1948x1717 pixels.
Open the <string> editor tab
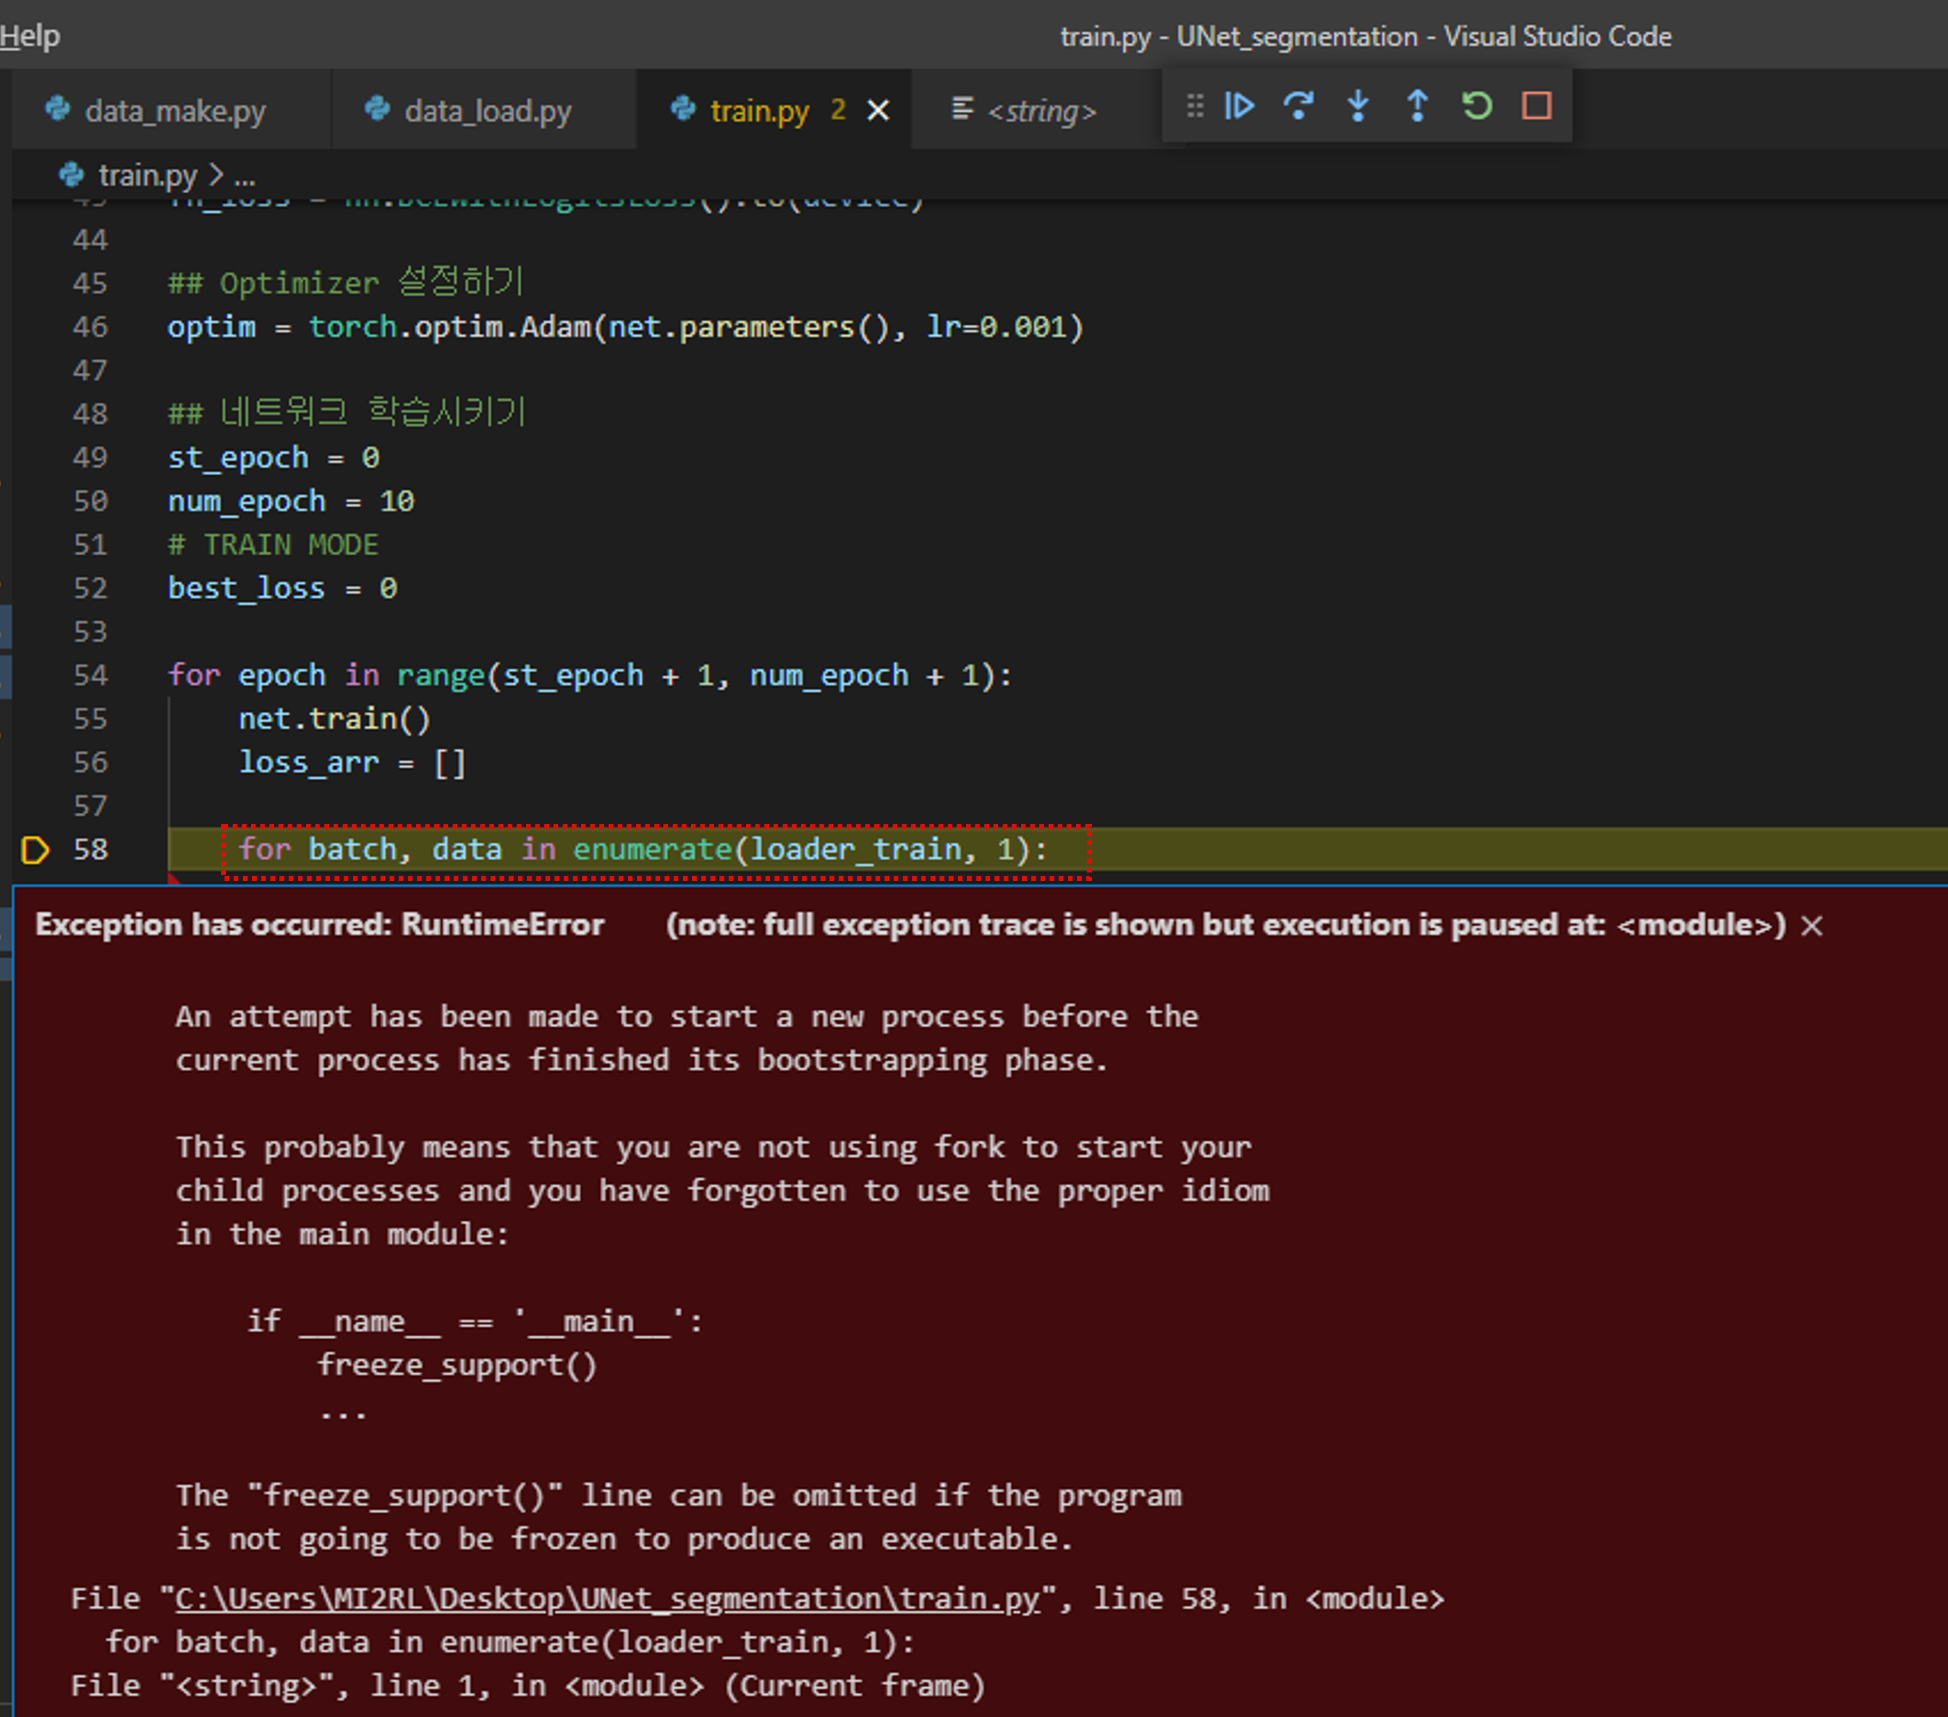pos(1040,110)
